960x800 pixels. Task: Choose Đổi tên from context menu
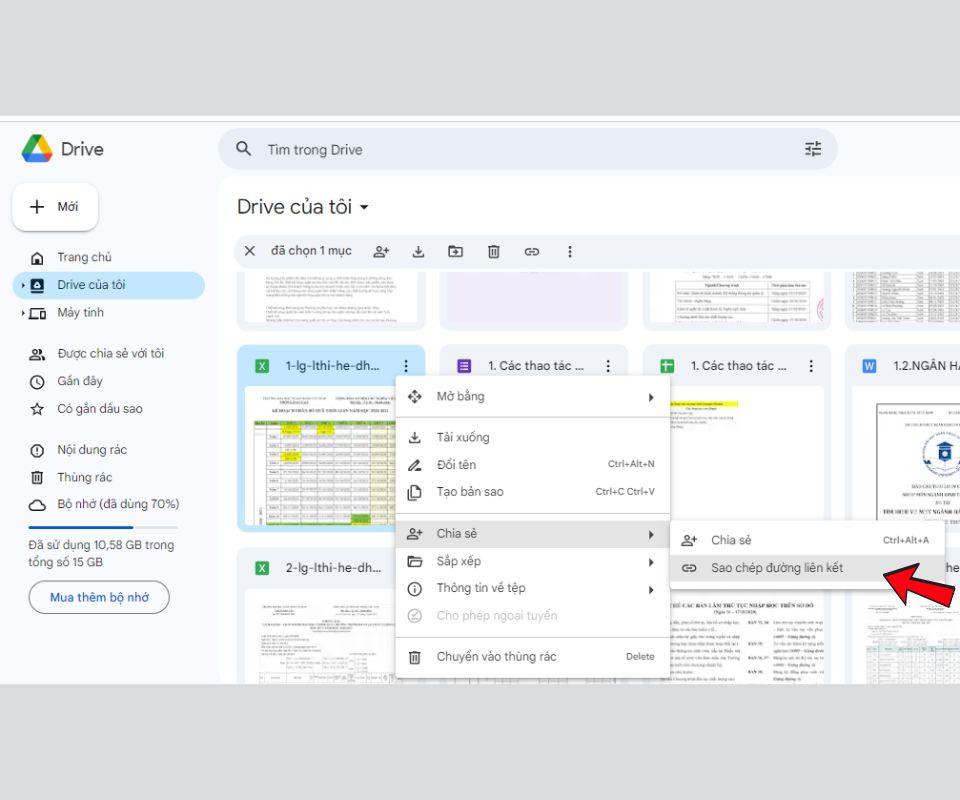(x=456, y=465)
